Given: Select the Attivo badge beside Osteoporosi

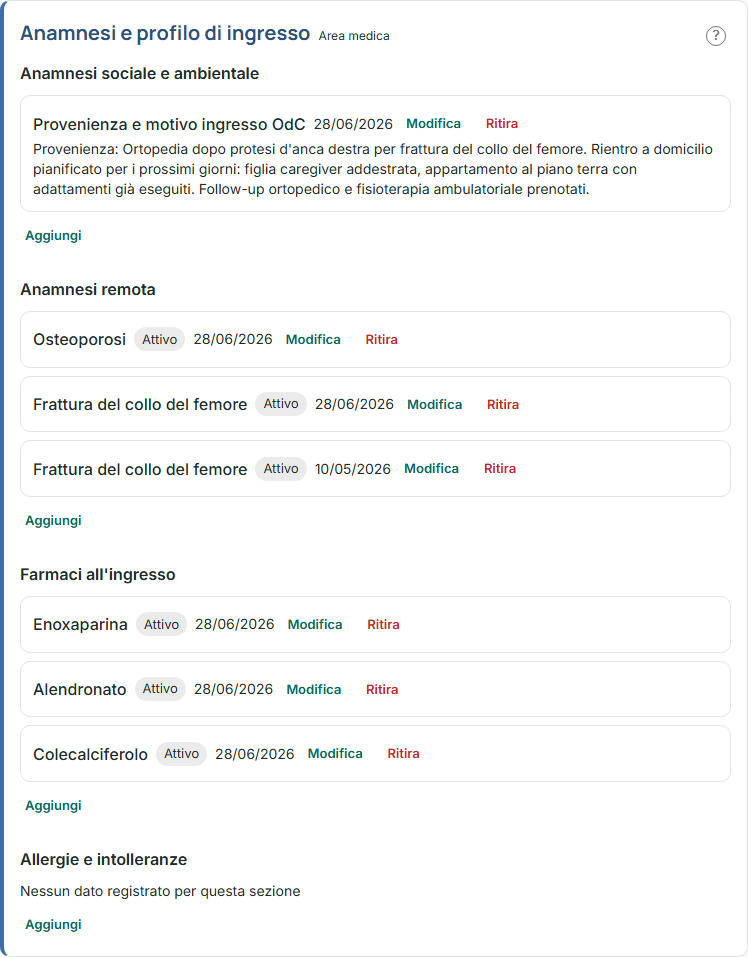Looking at the screenshot, I should tap(159, 339).
